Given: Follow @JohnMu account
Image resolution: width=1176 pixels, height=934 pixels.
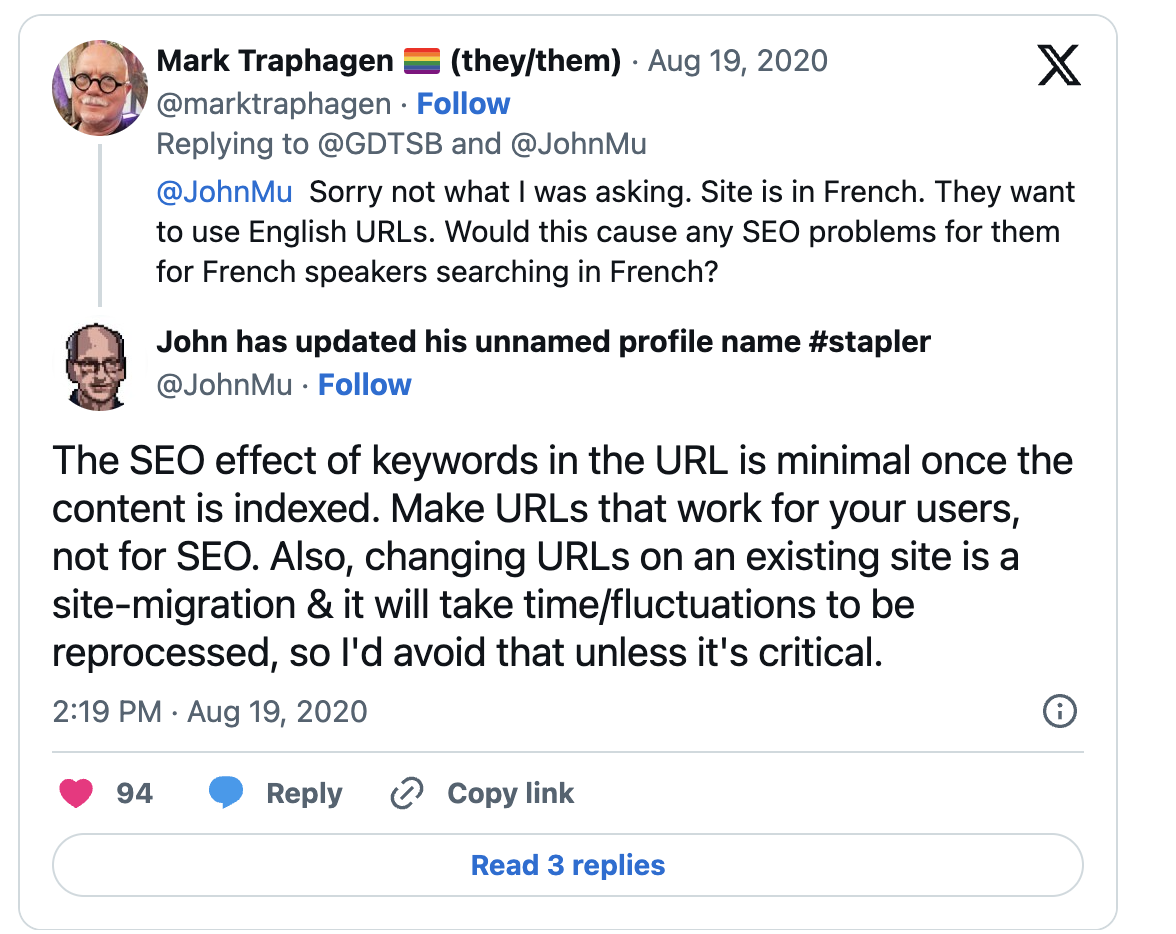Looking at the screenshot, I should pyautogui.click(x=364, y=385).
